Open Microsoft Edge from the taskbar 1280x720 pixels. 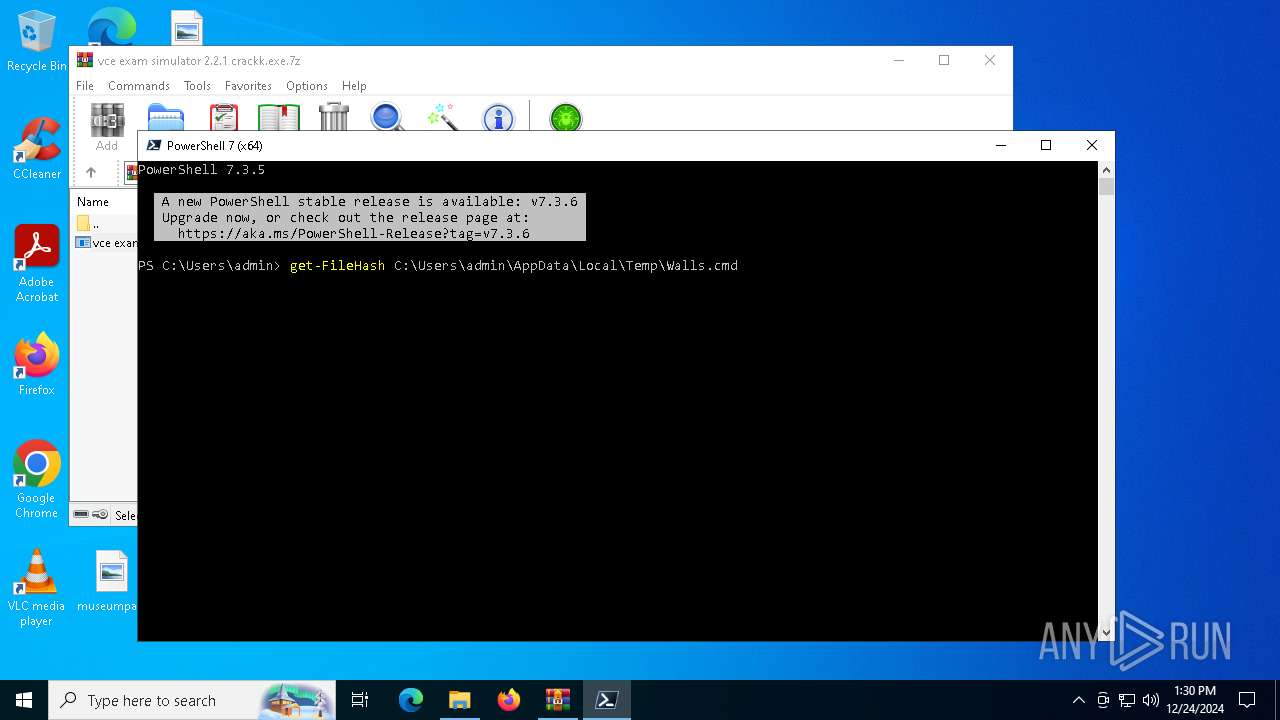[x=411, y=700]
